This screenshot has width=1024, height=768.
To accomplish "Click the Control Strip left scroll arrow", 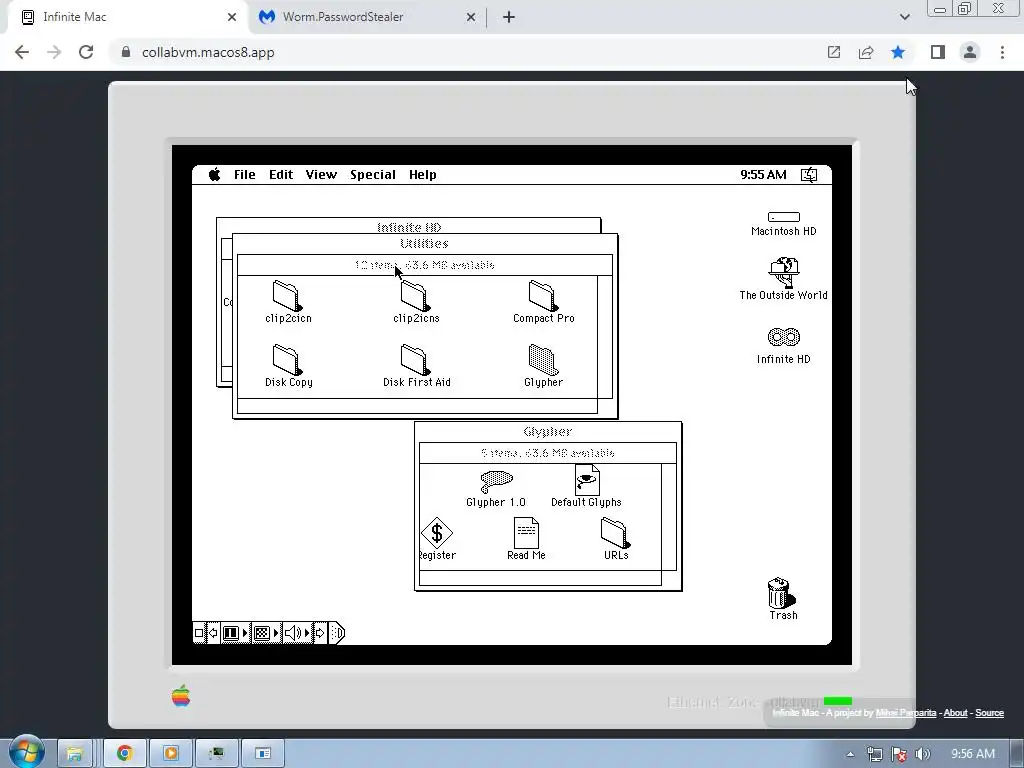I will (x=213, y=633).
